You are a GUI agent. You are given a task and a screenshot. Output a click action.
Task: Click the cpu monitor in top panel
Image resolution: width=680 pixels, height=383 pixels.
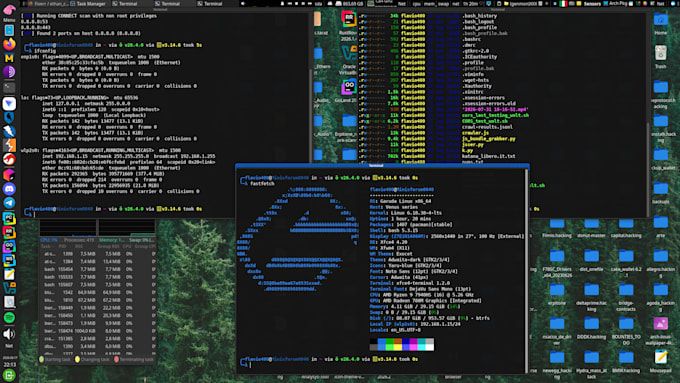pos(416,3)
